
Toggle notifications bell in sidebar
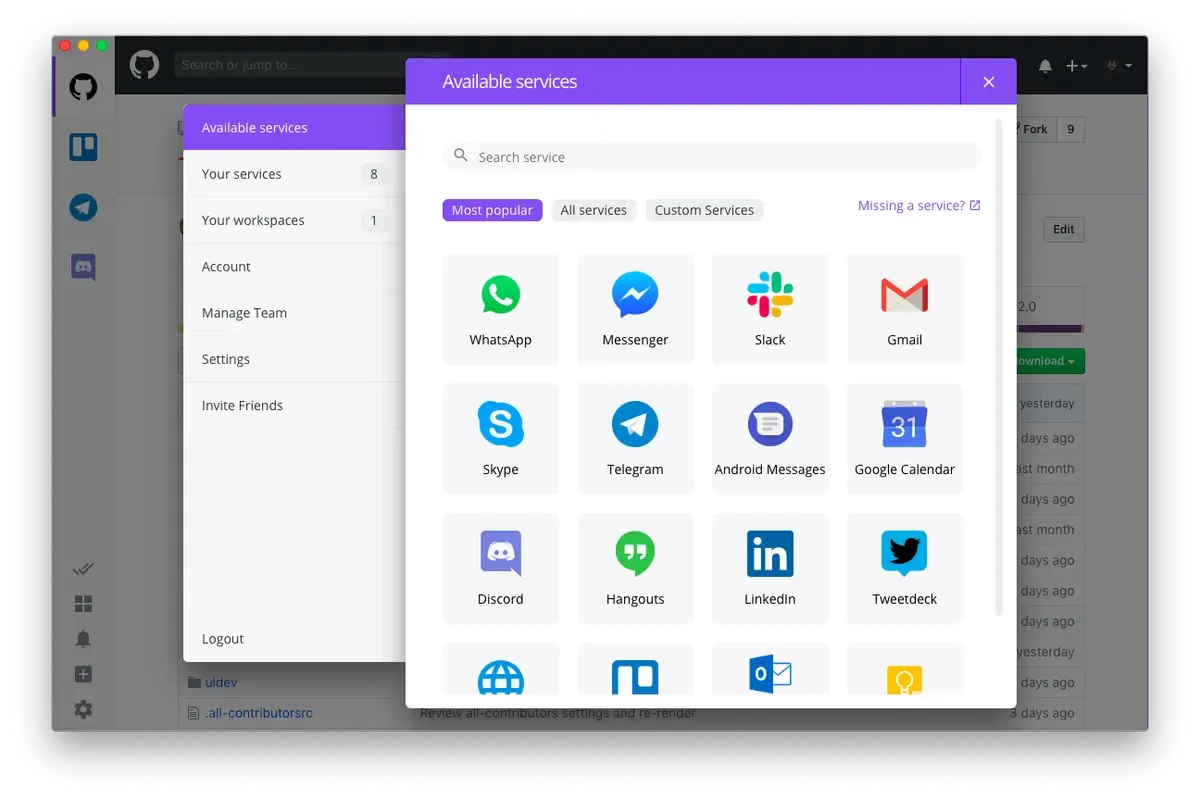click(x=83, y=639)
